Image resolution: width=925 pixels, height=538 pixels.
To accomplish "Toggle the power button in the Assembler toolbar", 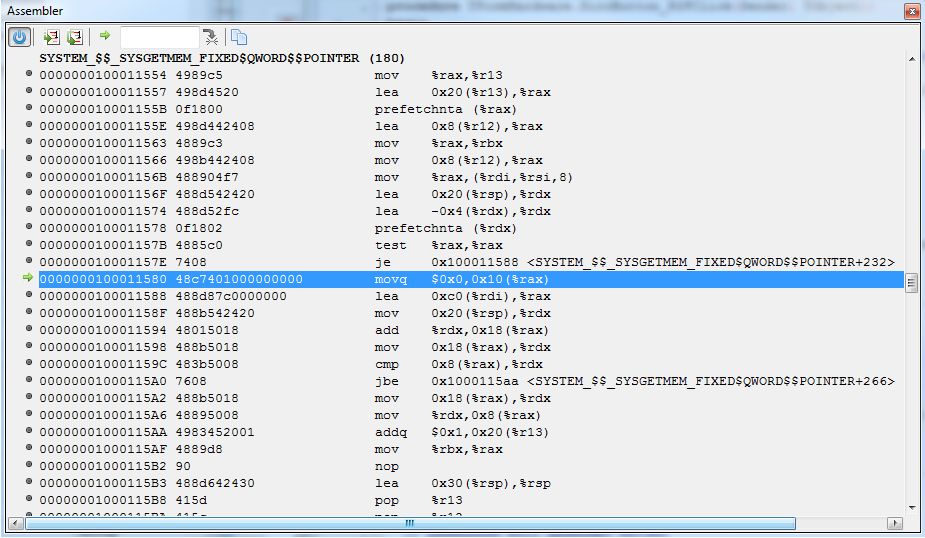I will 19,37.
